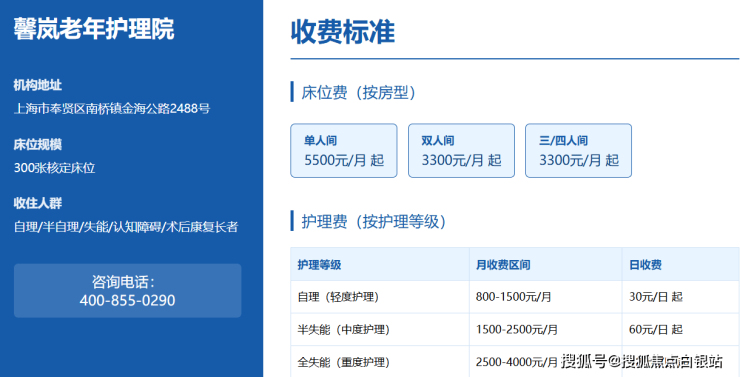Select the 单人间 5500元/月 card
The height and width of the screenshot is (377, 740).
pyautogui.click(x=344, y=151)
